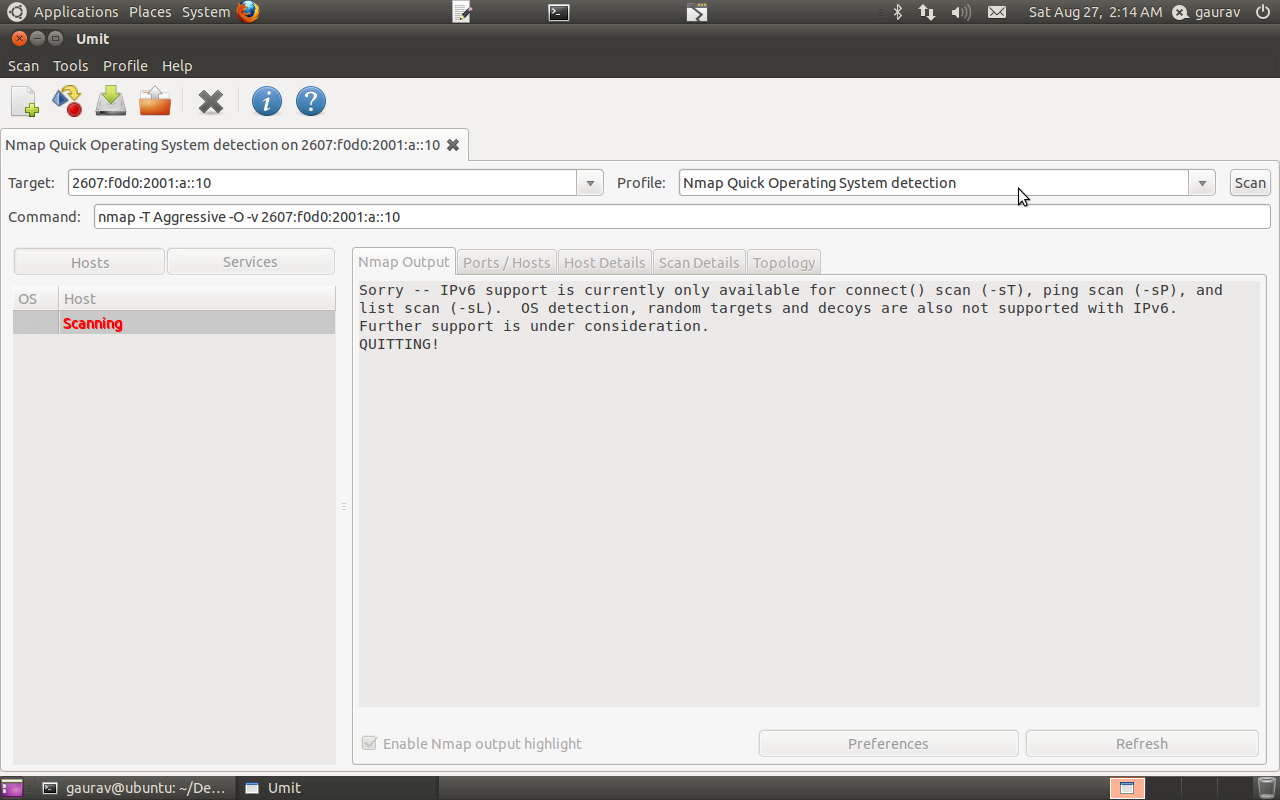This screenshot has height=800, width=1280.
Task: Open the terminal launcher in top panel
Action: 560,12
